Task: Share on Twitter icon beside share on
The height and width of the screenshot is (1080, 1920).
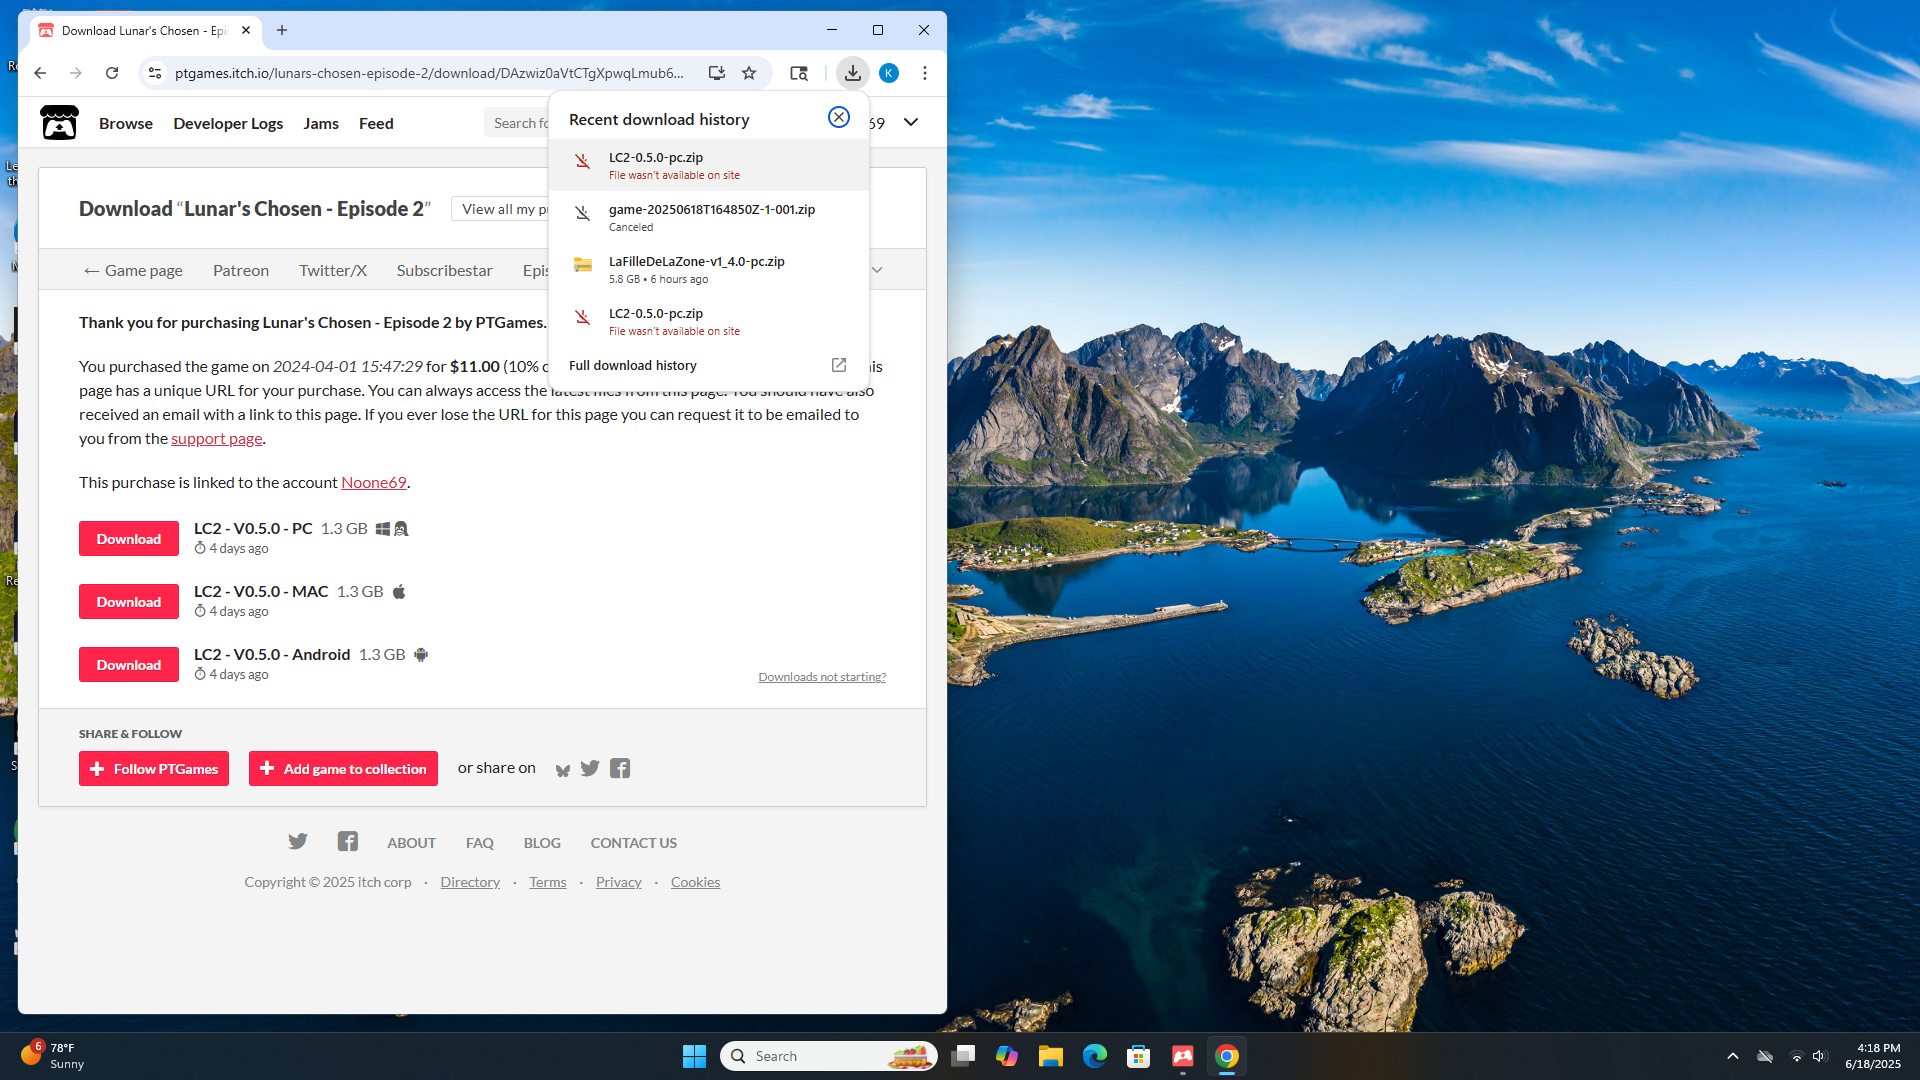Action: (590, 768)
